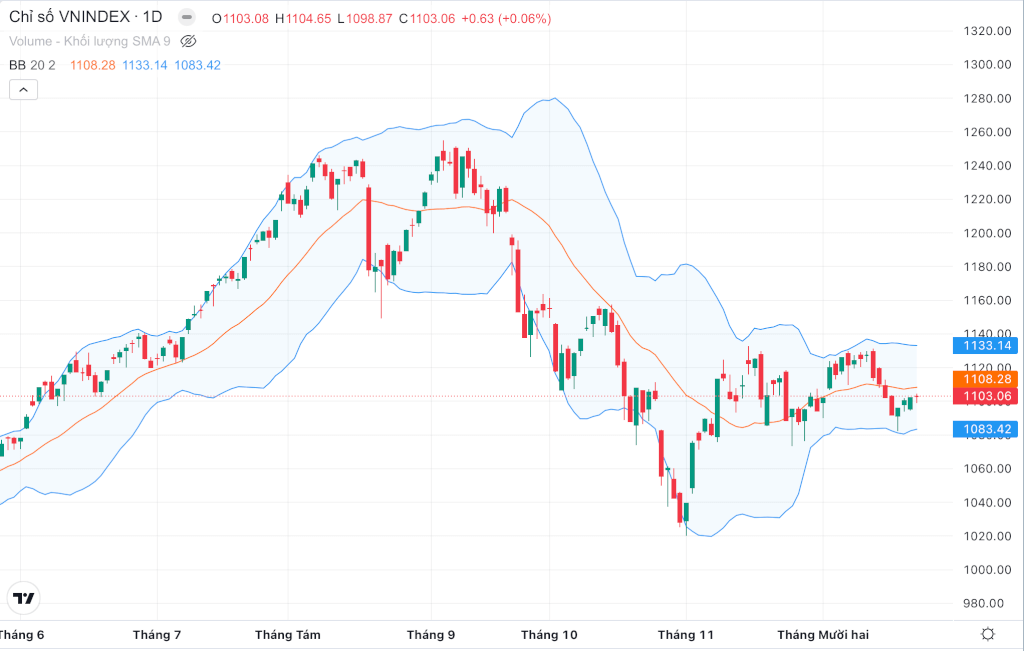Click the gray market status pill beside 1D
The image size is (1024, 651).
(x=187, y=17)
